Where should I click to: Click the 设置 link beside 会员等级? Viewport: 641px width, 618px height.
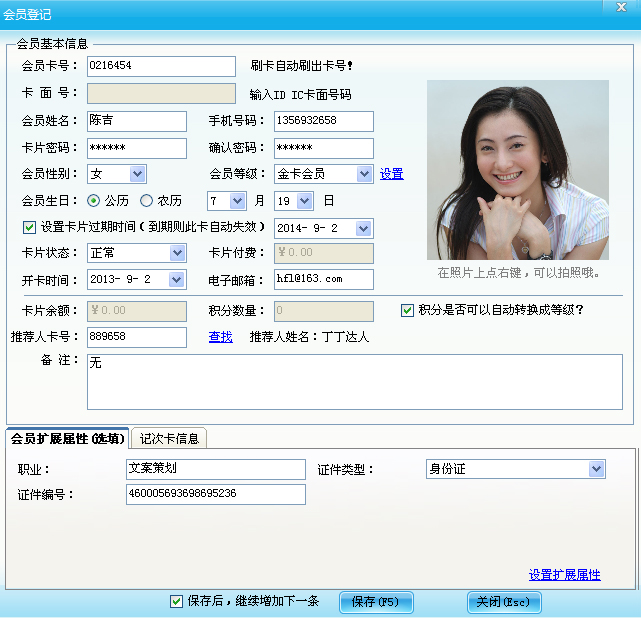tap(391, 174)
